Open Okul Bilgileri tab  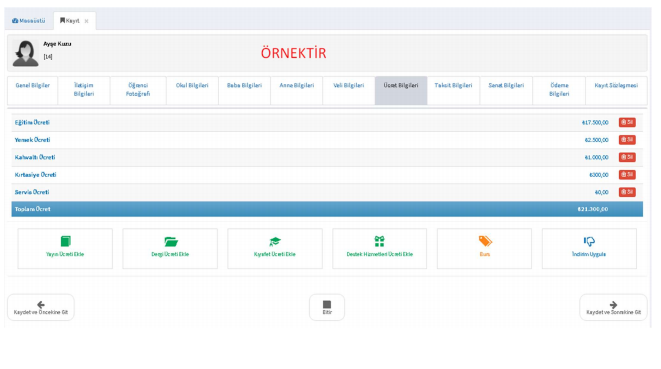[192, 90]
